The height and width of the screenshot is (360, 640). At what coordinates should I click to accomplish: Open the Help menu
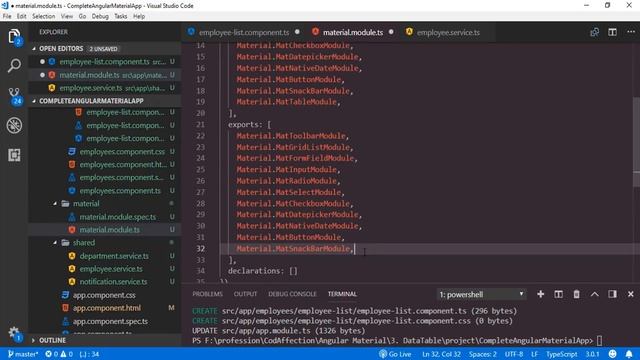[x=139, y=16]
